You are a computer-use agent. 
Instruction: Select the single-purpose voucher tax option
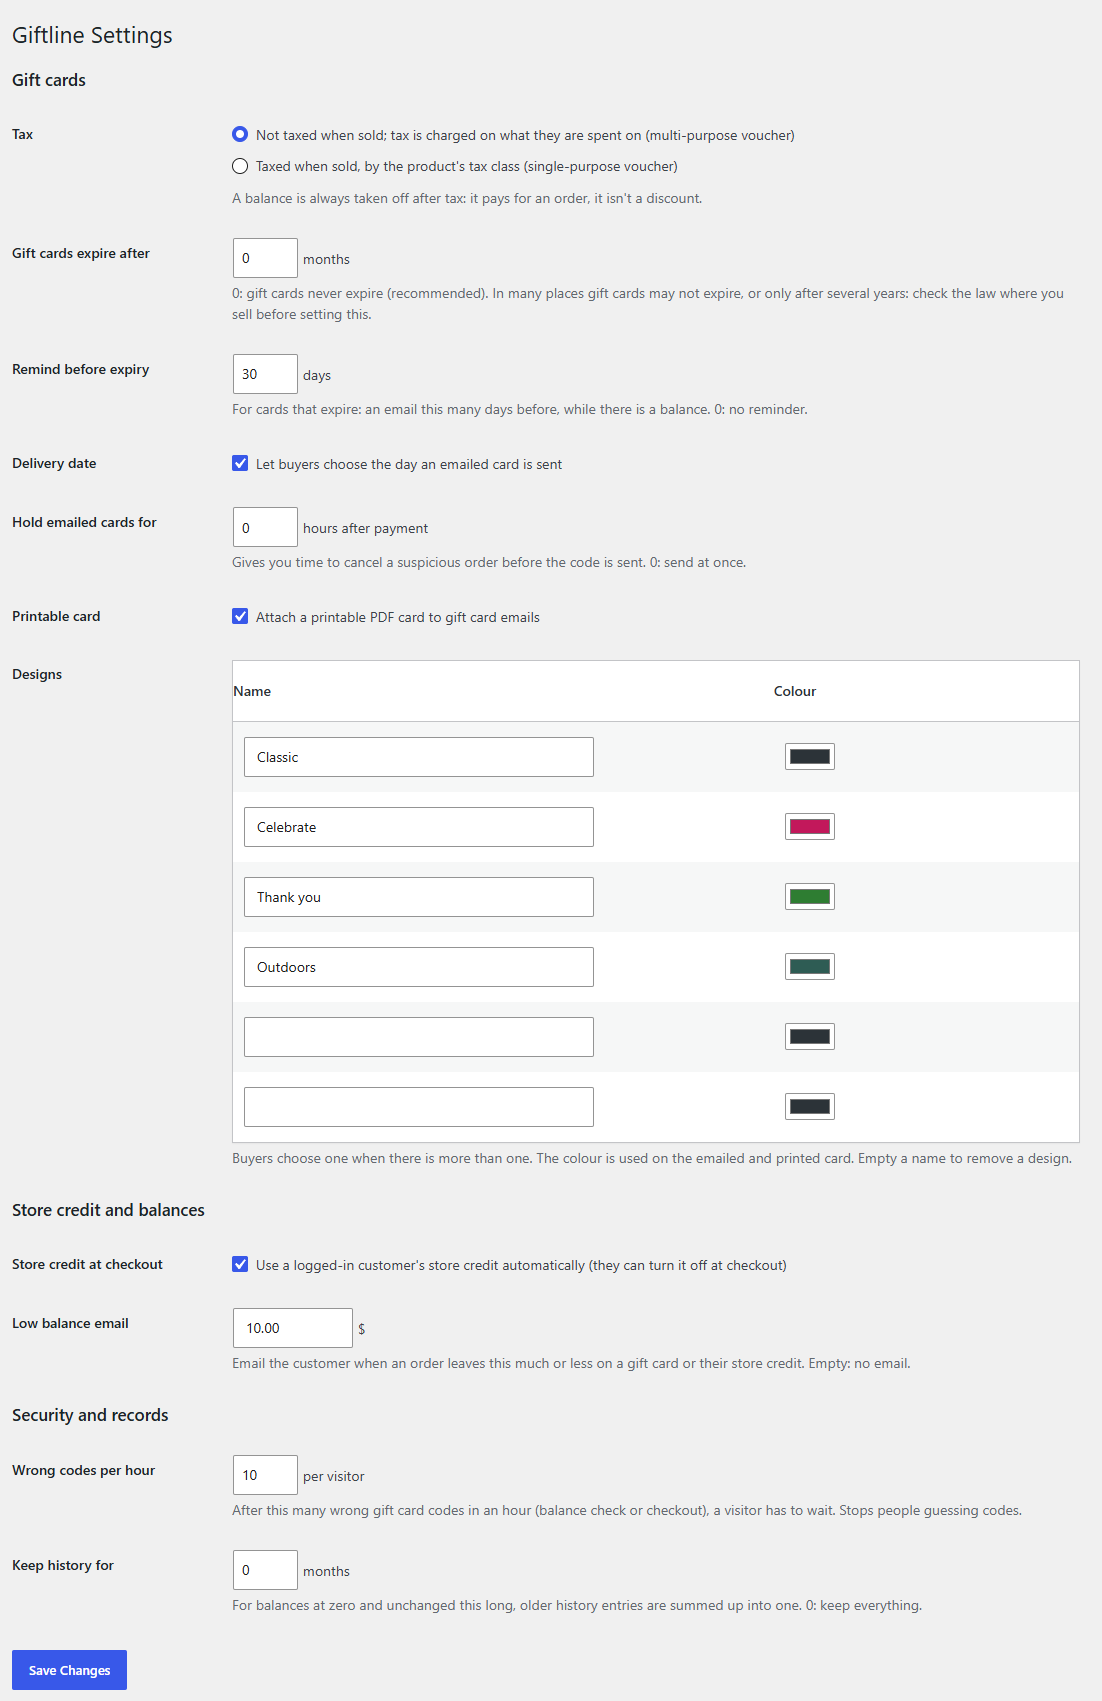click(x=240, y=166)
